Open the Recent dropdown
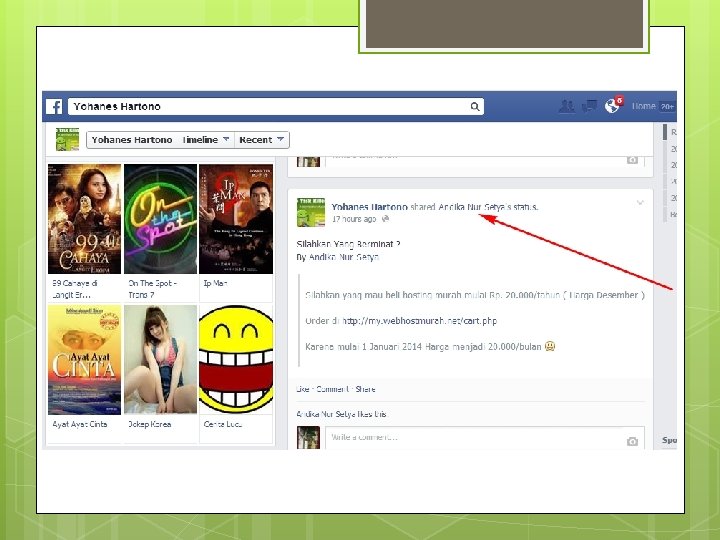 tap(262, 140)
